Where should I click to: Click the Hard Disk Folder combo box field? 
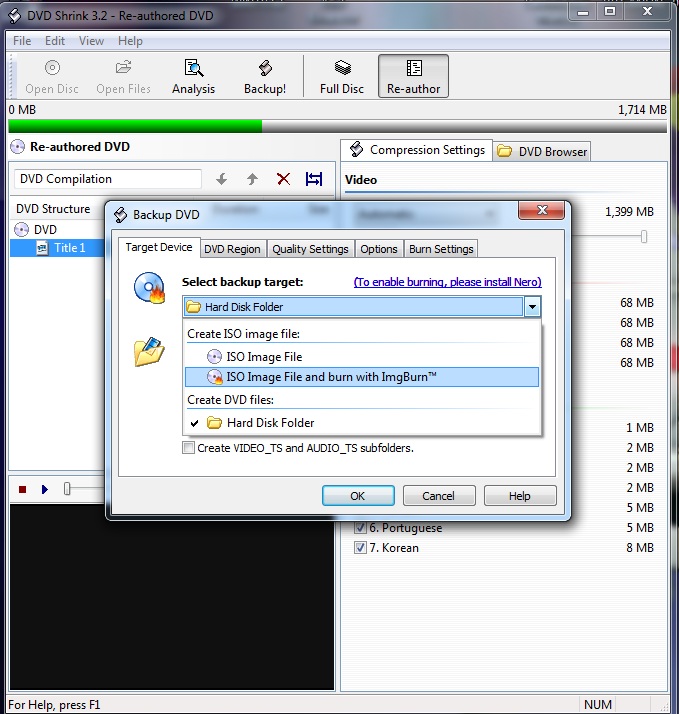coord(353,307)
